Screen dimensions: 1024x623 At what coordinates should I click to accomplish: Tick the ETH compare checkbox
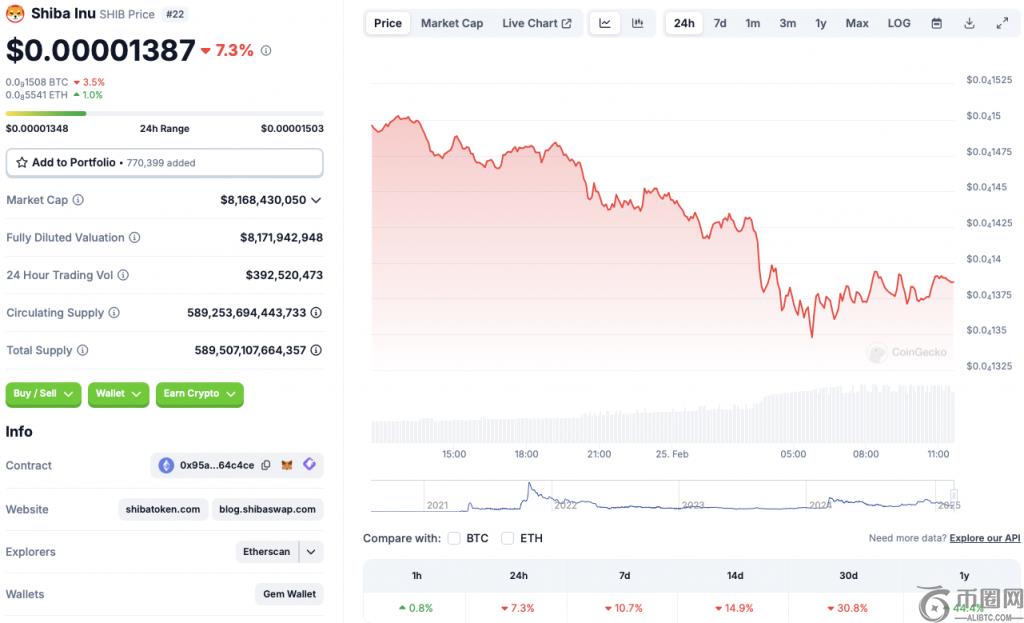507,538
